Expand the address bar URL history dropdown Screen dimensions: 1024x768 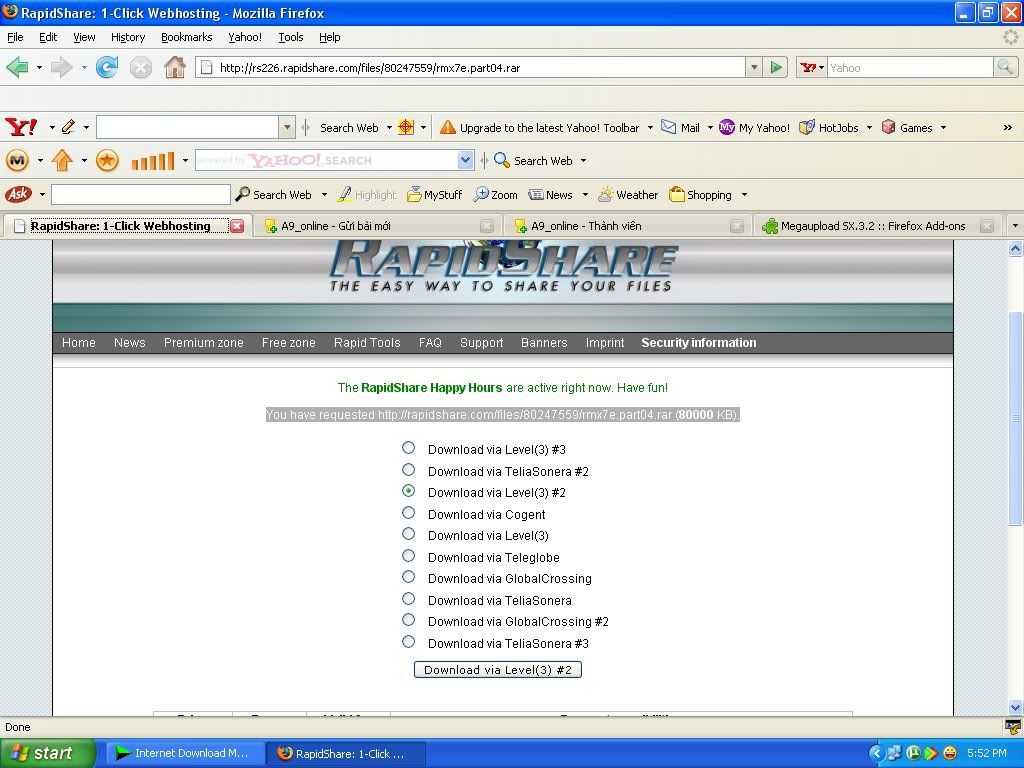[754, 67]
